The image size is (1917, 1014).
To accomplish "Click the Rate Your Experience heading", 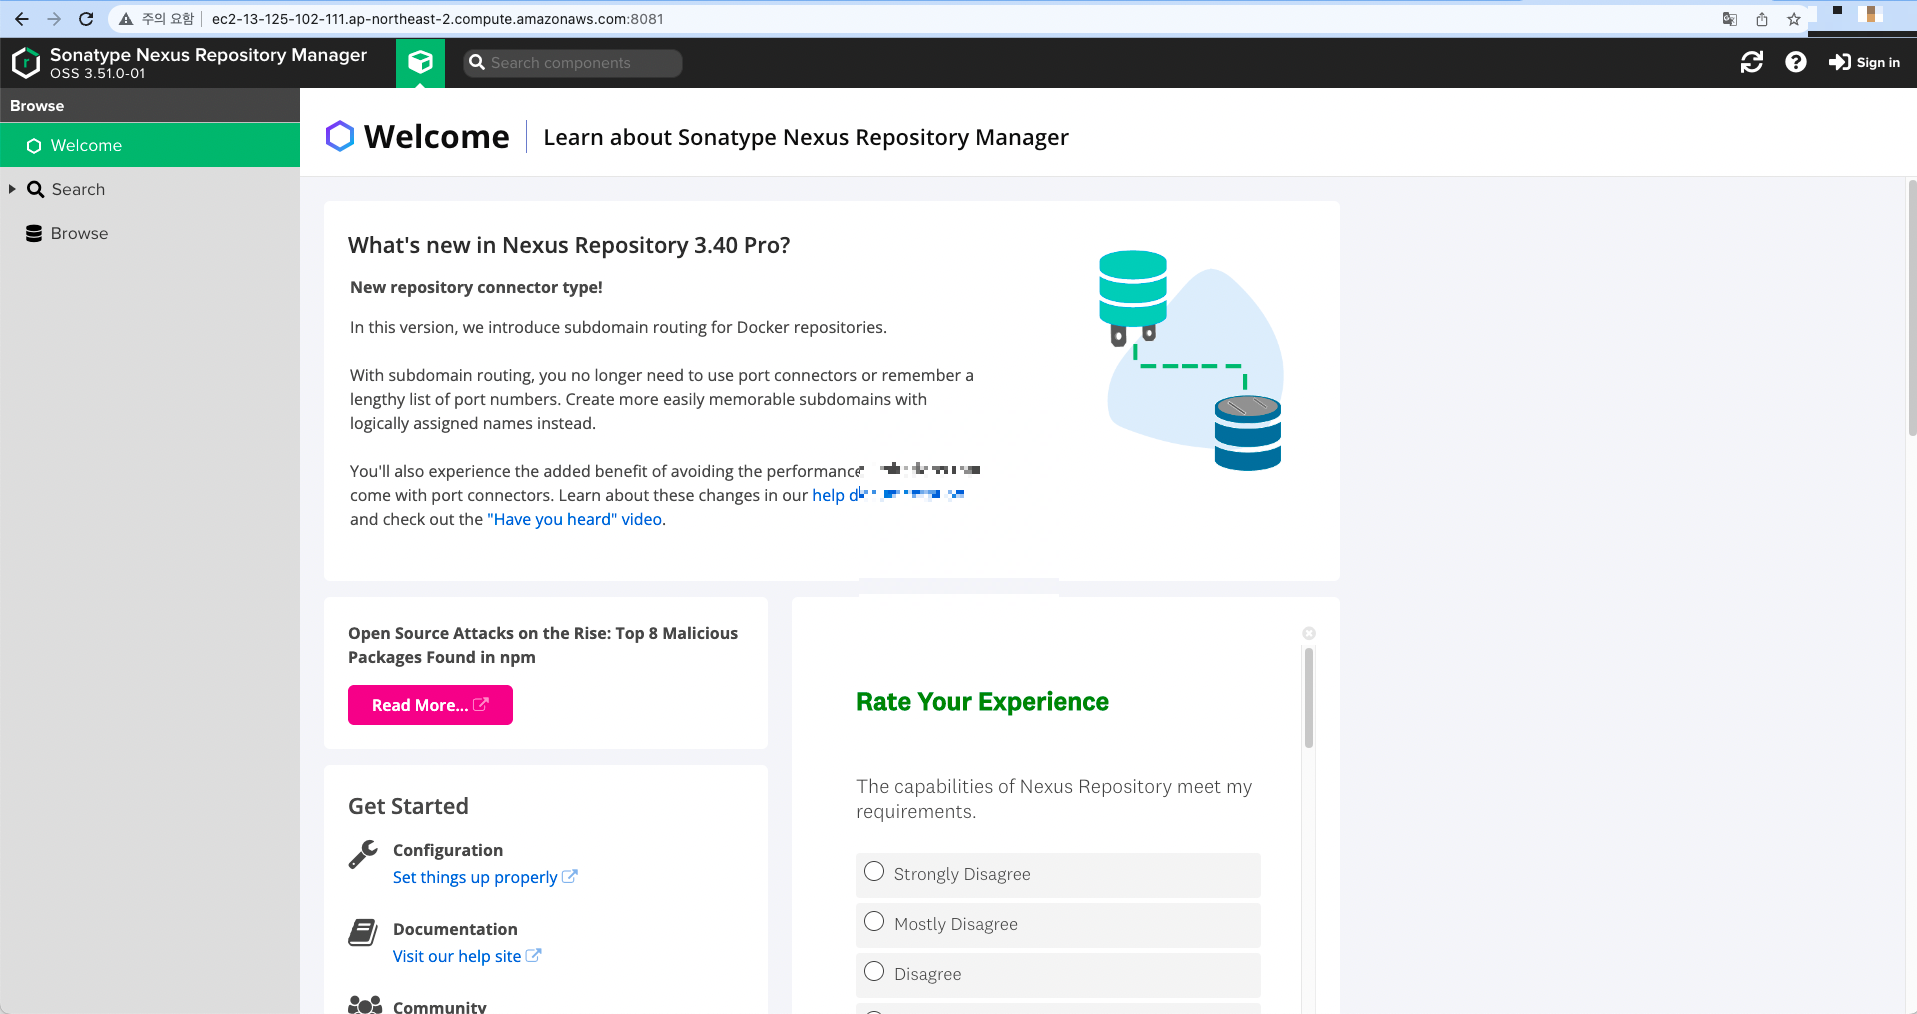I will coord(982,702).
